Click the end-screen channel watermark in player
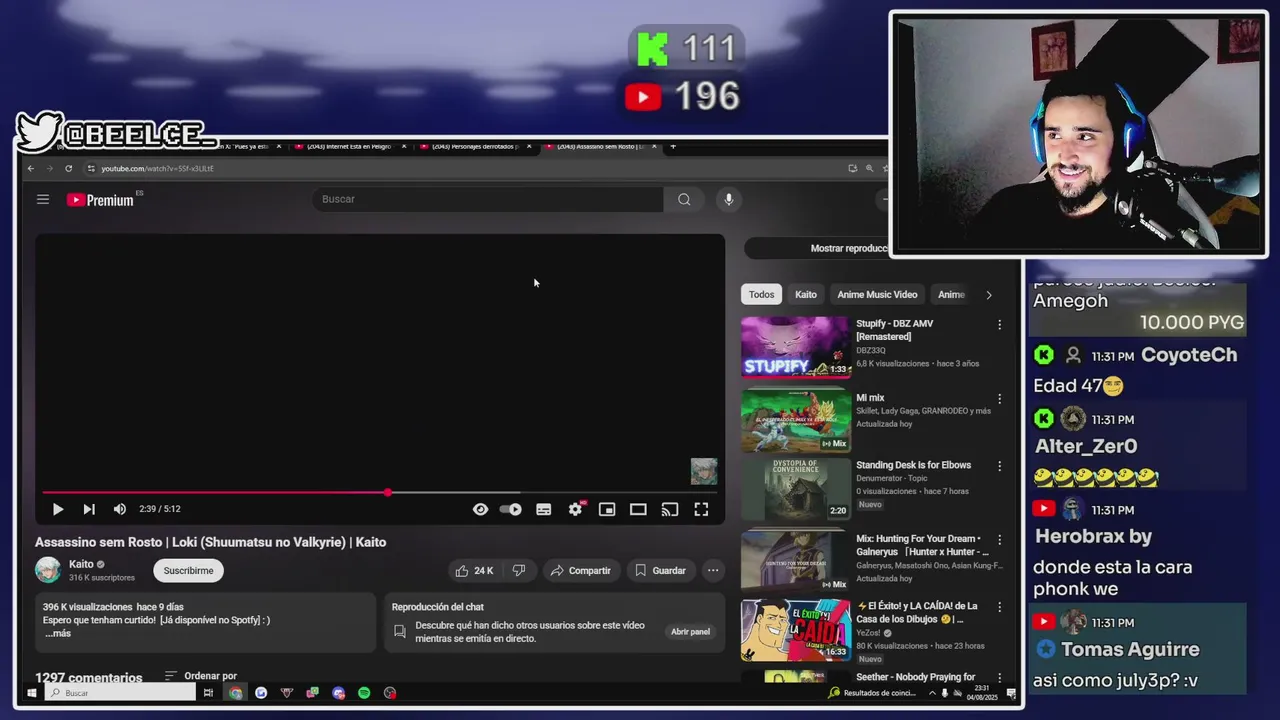Image resolution: width=1280 pixels, height=720 pixels. [704, 471]
